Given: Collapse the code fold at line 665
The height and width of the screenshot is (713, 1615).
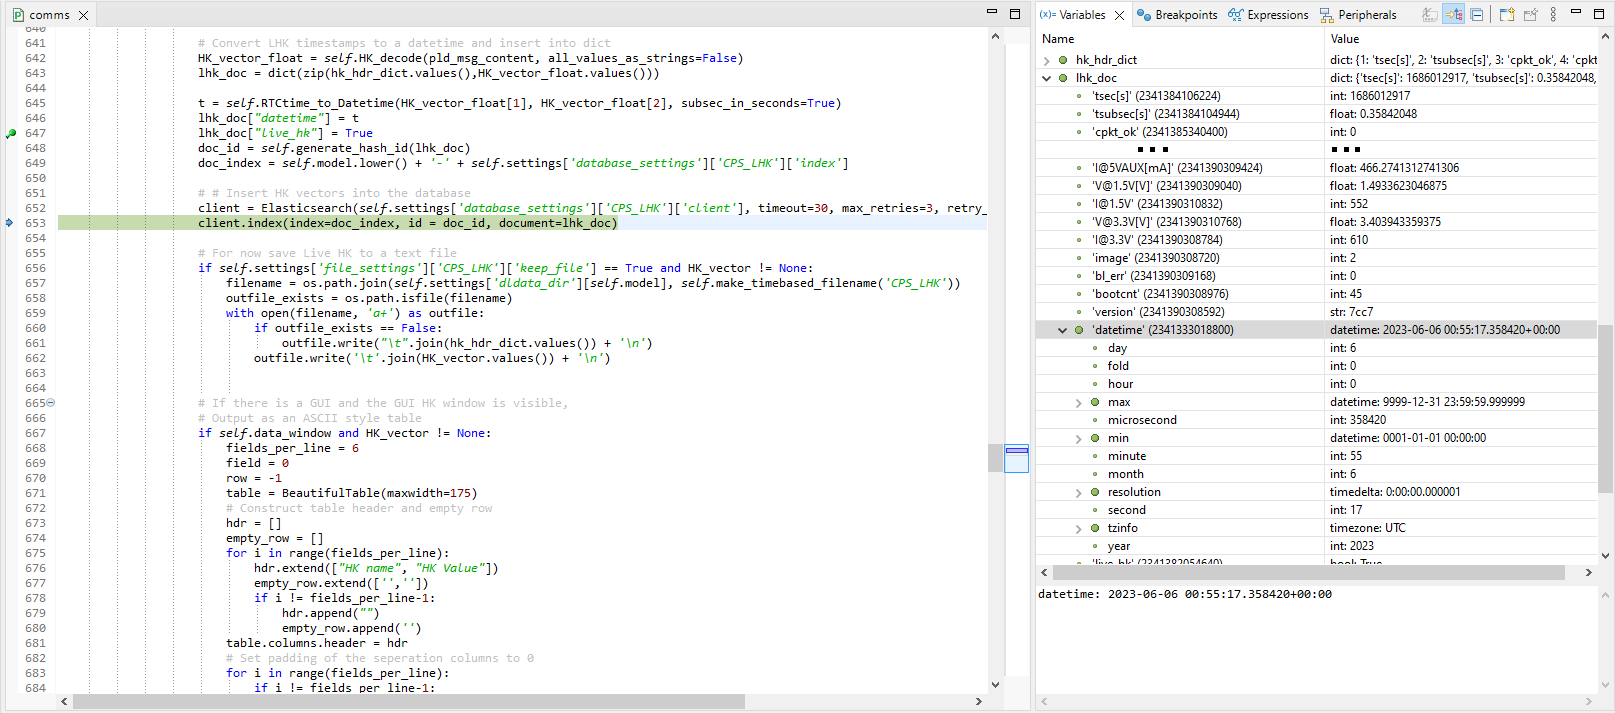Looking at the screenshot, I should tap(51, 403).
